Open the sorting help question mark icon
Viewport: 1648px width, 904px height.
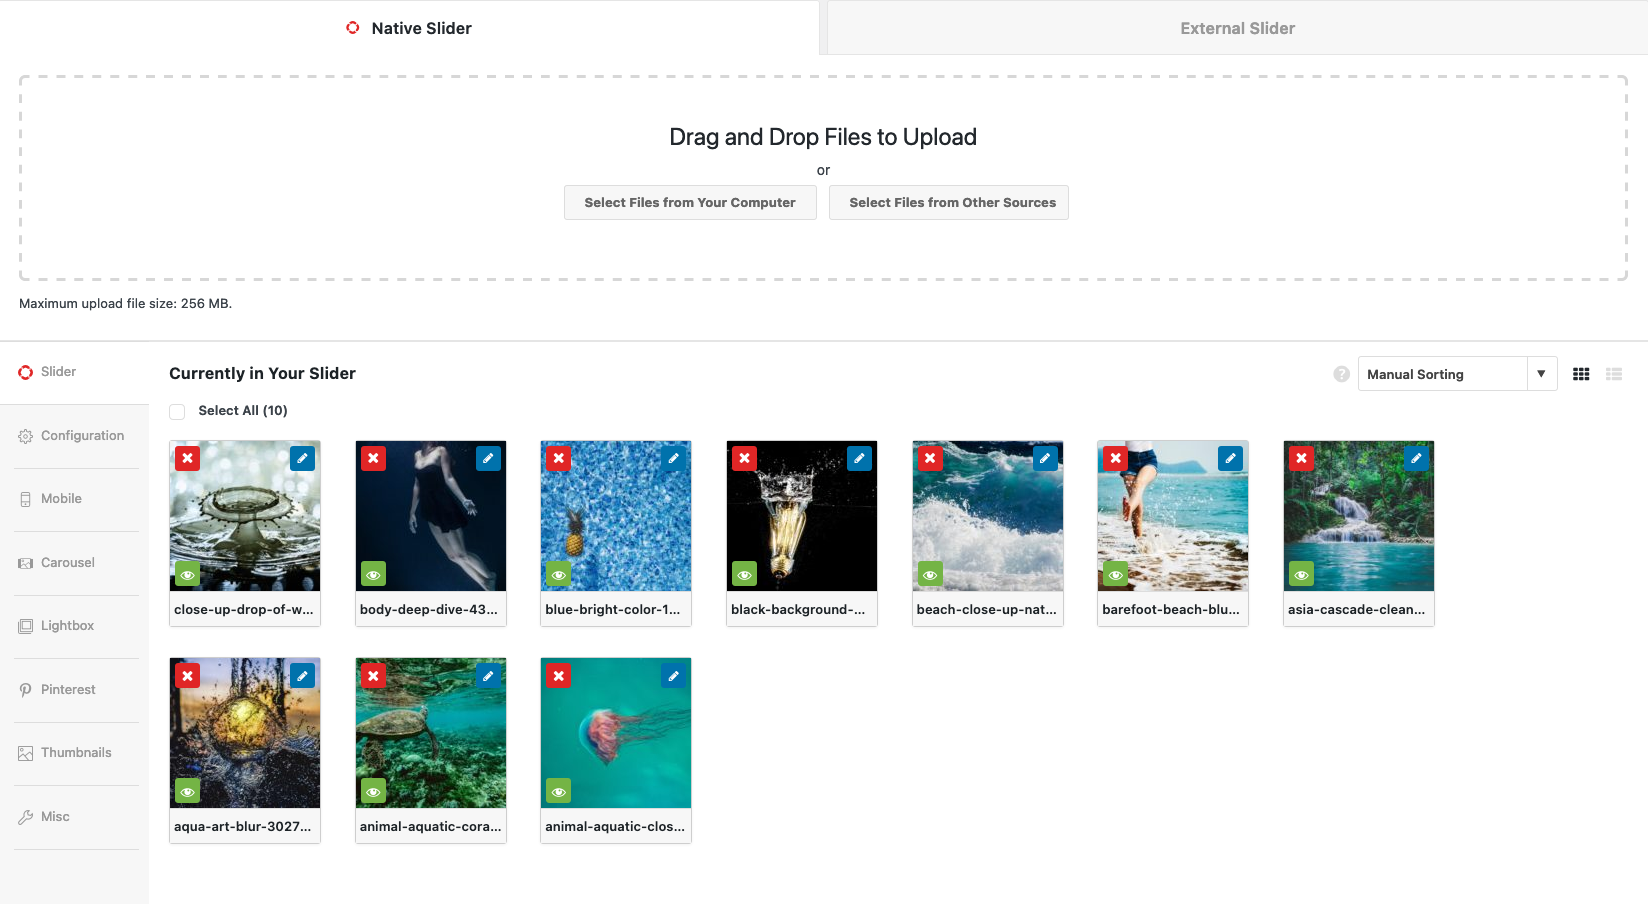1342,374
